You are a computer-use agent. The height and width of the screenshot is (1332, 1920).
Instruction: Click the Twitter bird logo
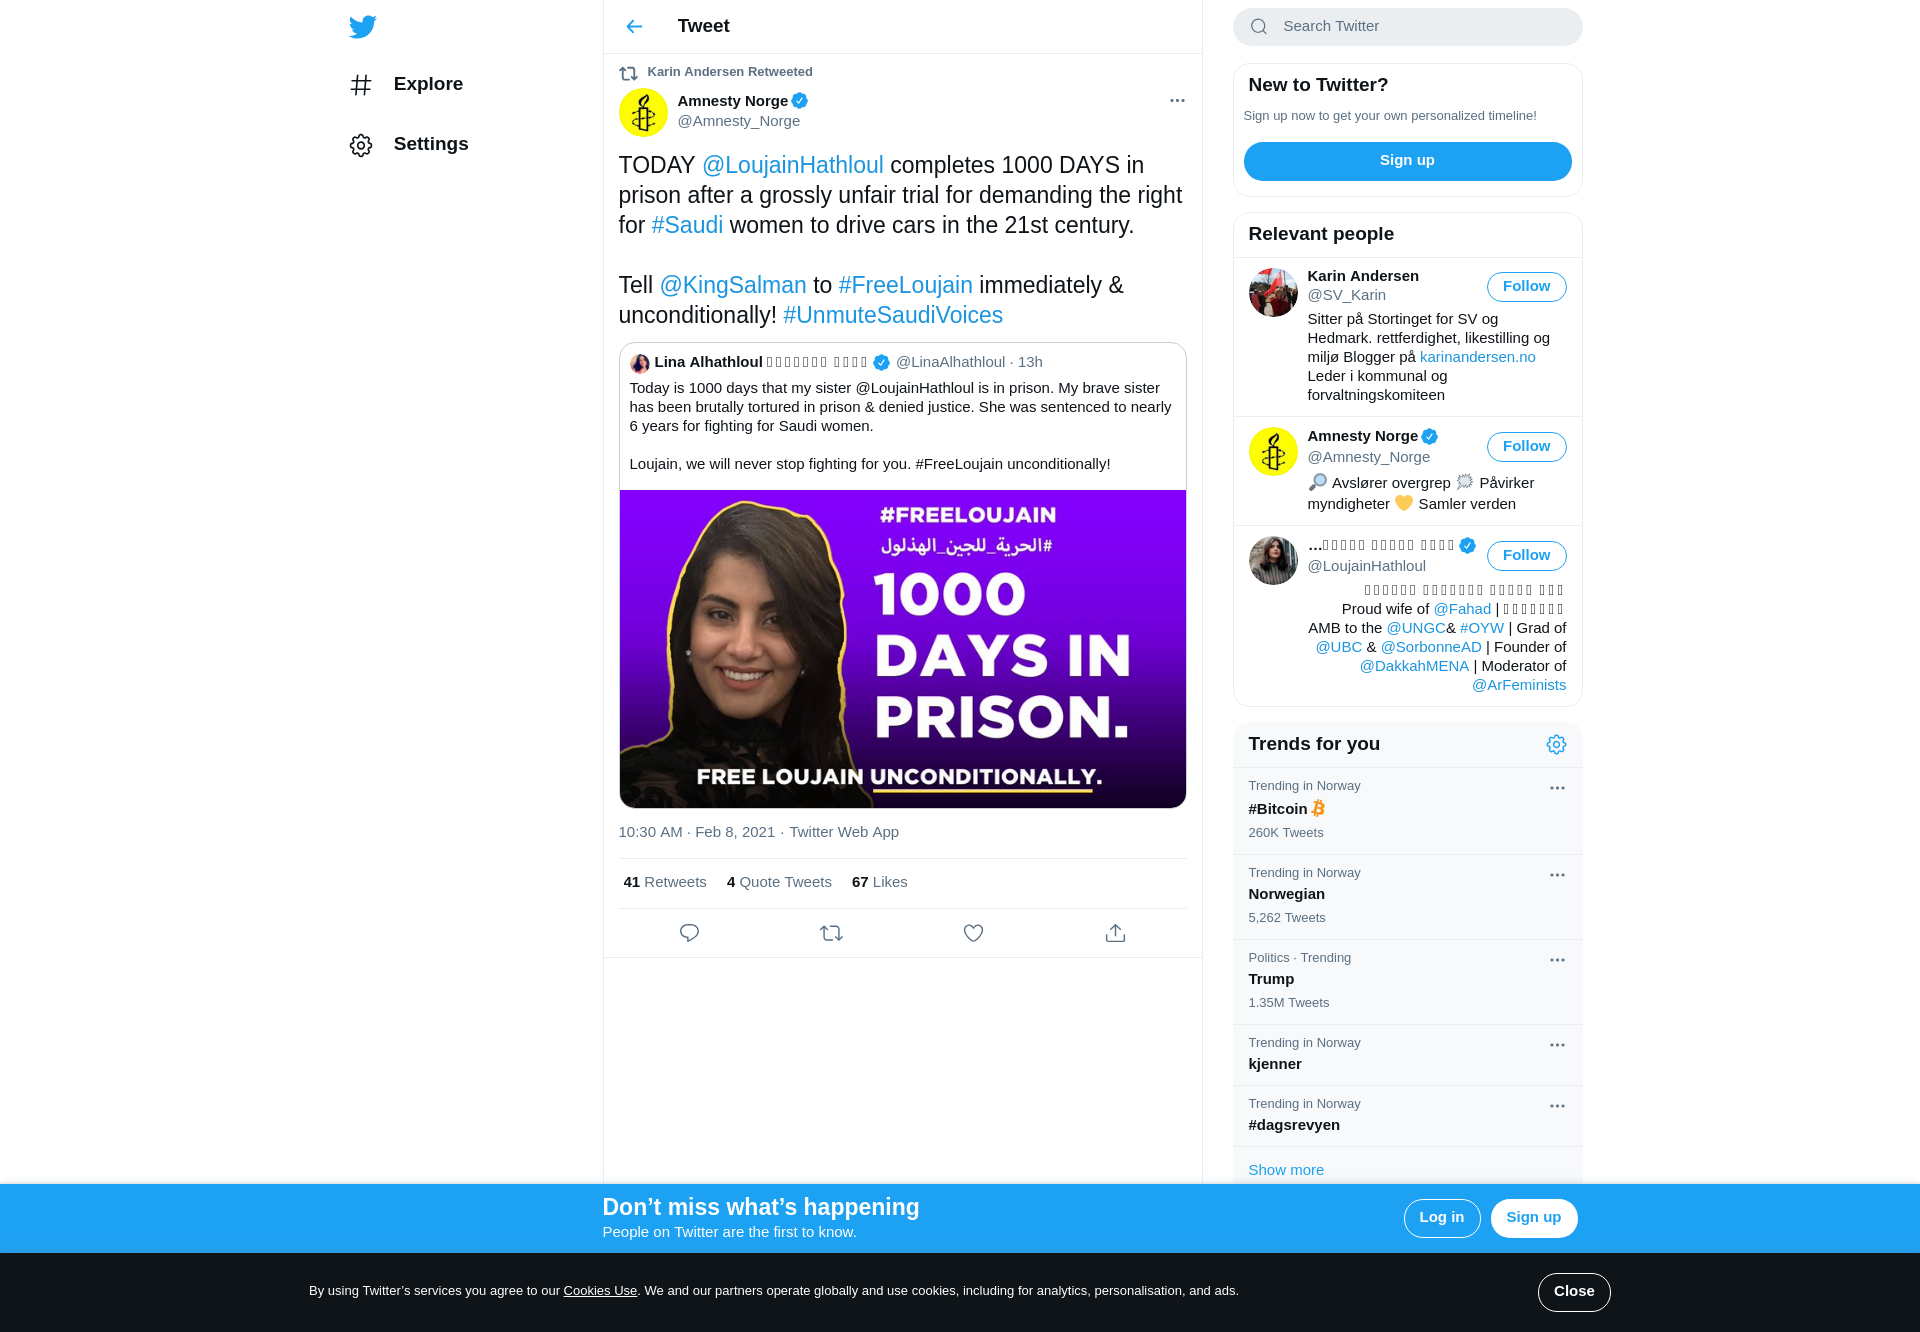point(362,27)
